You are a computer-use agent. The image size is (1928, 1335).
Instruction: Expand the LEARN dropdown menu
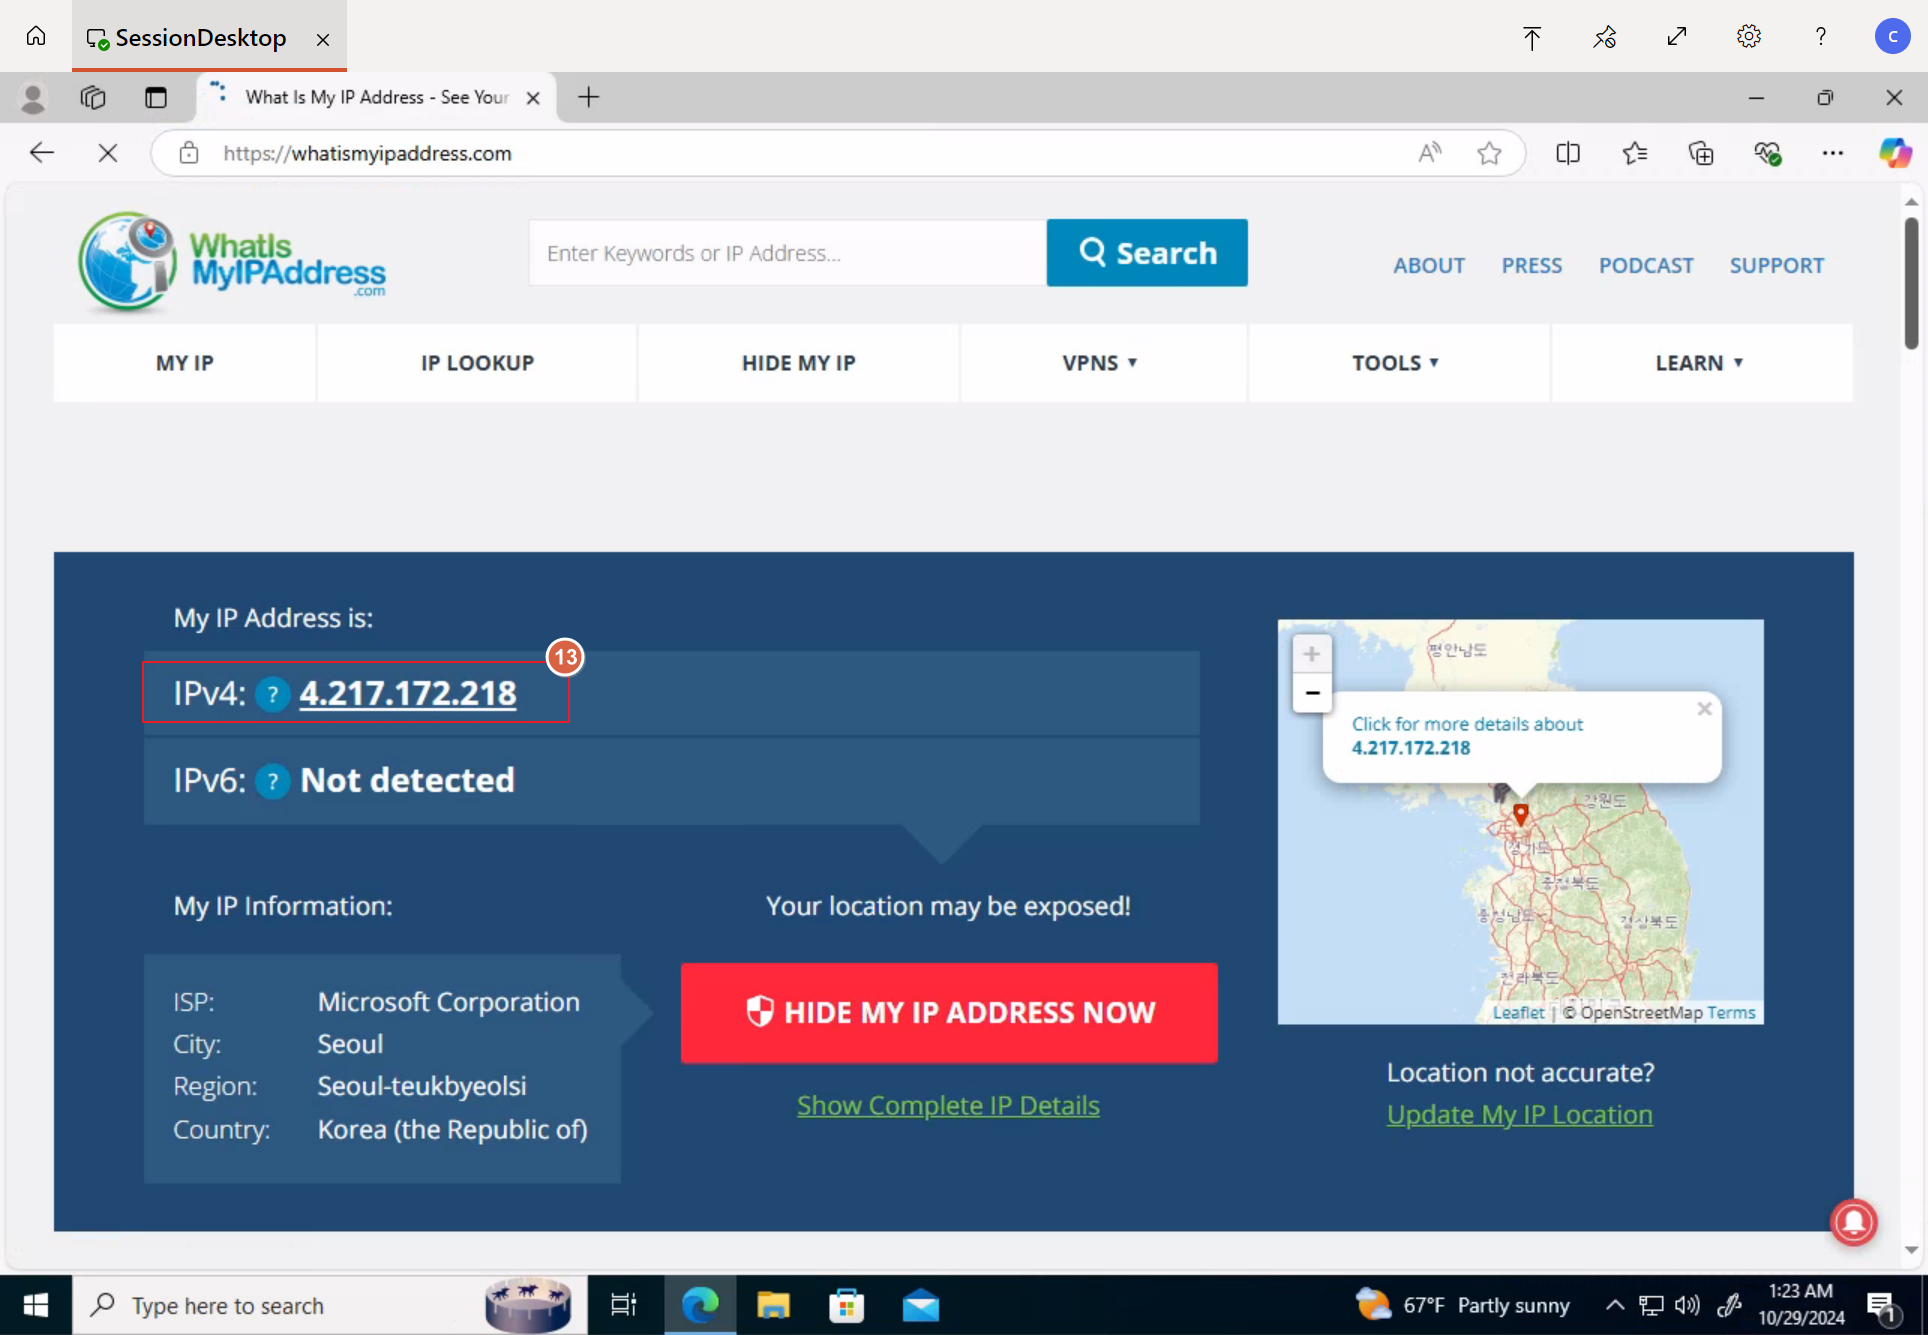coord(1699,363)
